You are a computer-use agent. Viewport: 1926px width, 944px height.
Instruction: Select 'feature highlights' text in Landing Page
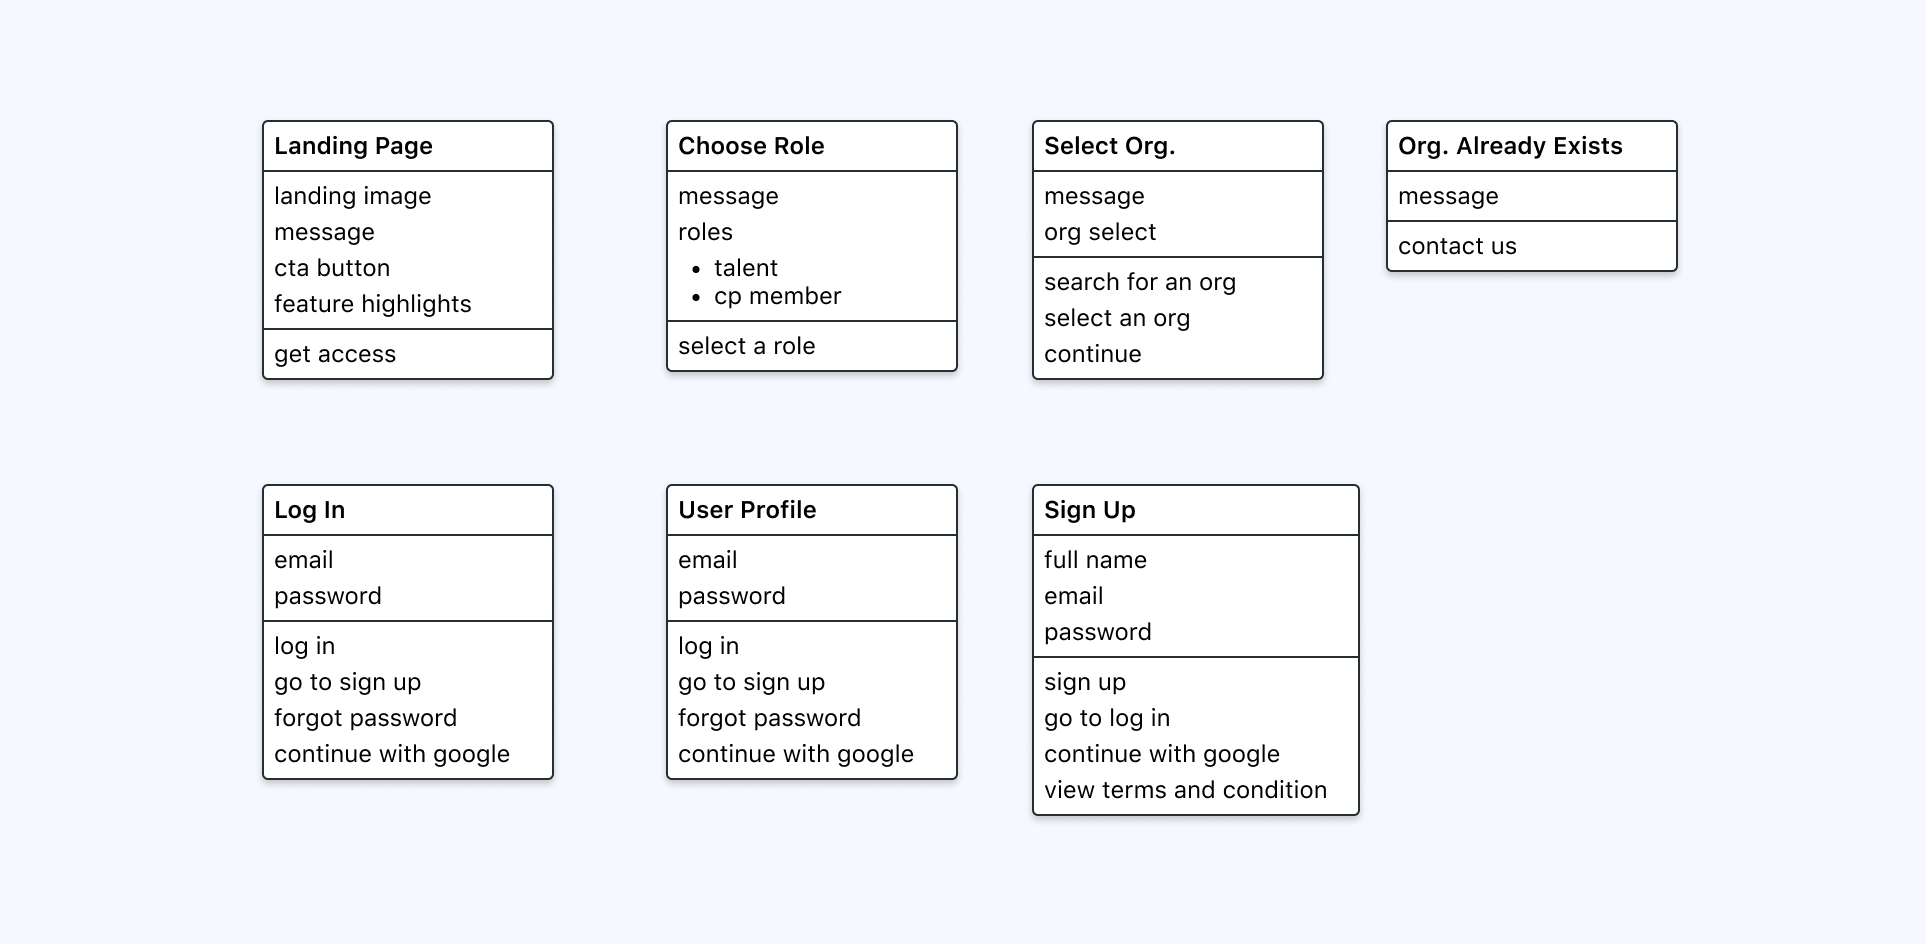pyautogui.click(x=372, y=304)
